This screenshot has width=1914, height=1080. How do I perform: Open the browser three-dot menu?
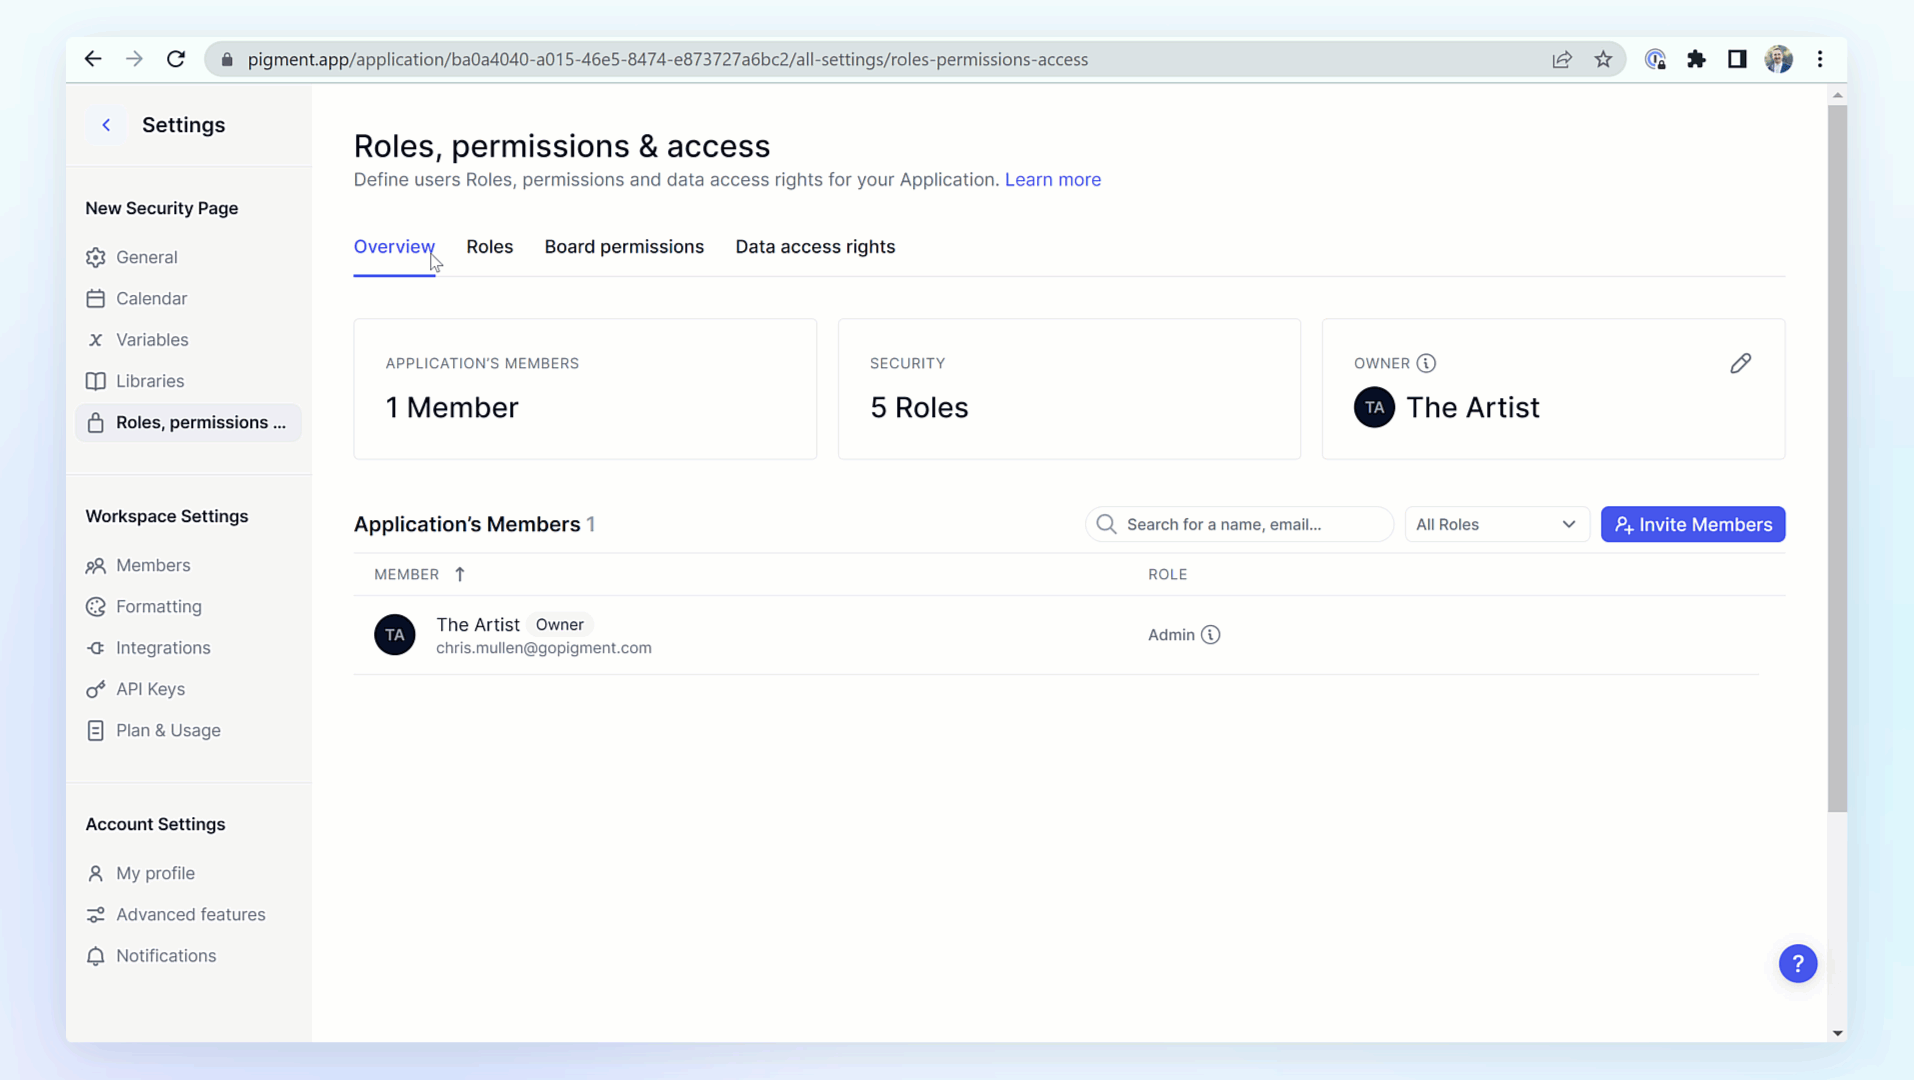(x=1820, y=59)
